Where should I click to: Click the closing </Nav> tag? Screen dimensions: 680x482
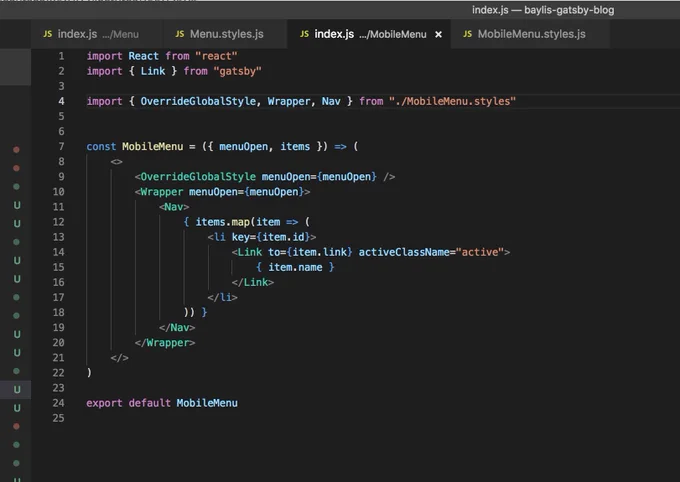click(177, 328)
